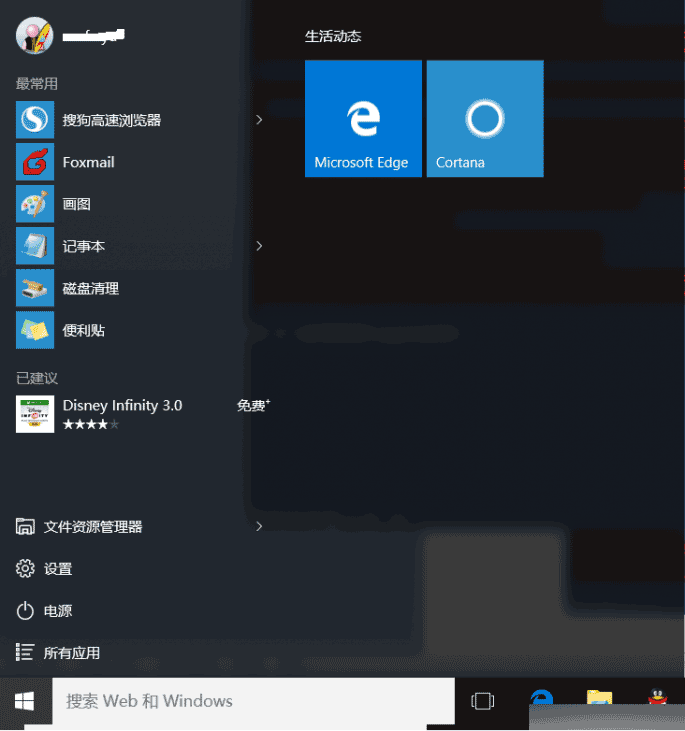This screenshot has height=731, width=685.
Task: Expand the 记事本 jump list arrow
Action: pos(259,246)
